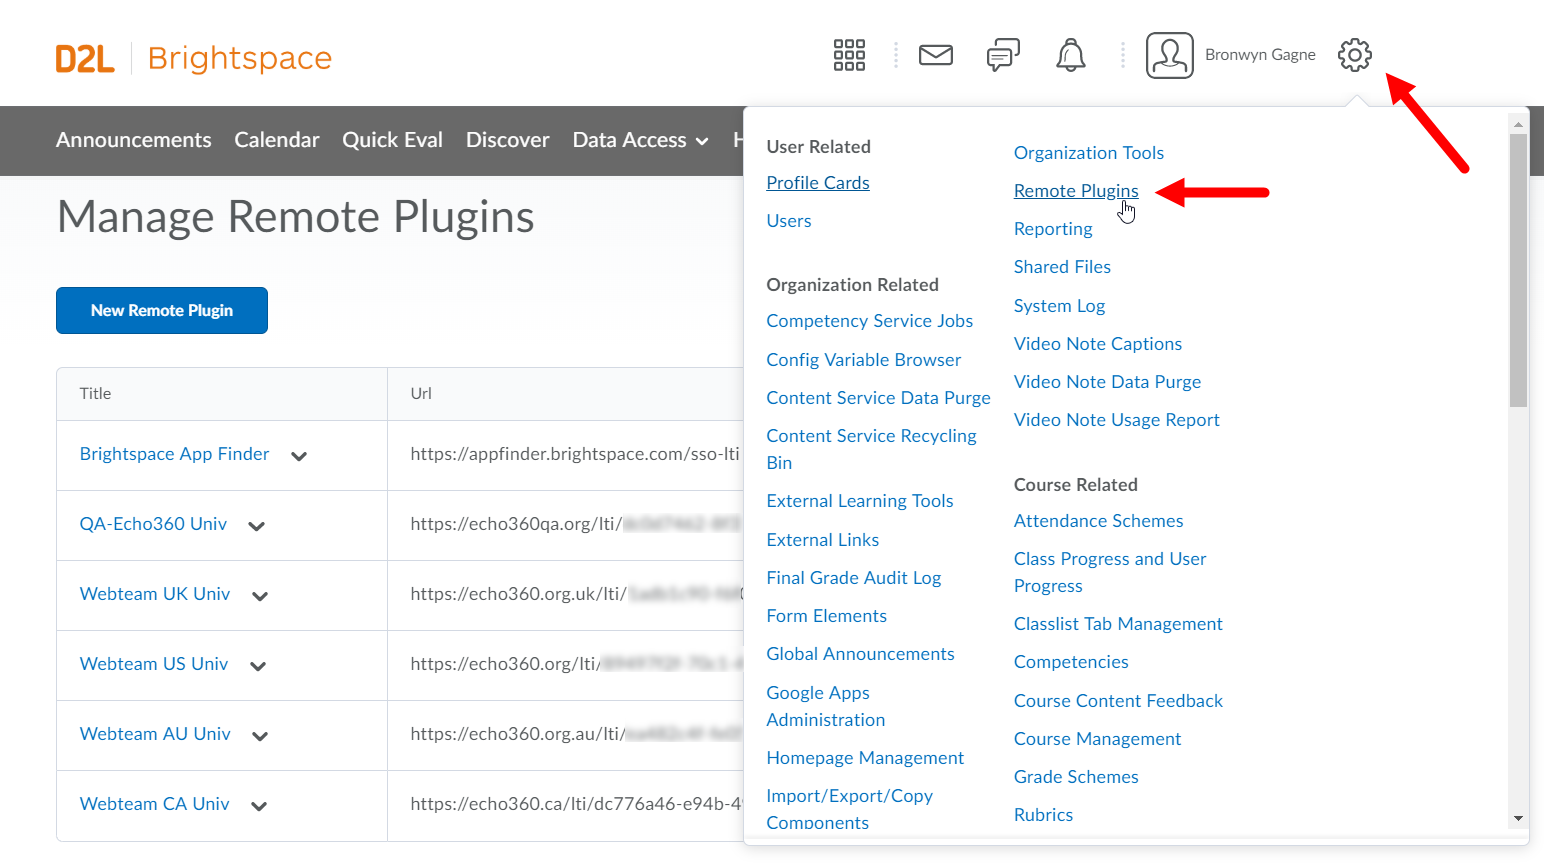Select Remote Plugins in the admin menu

tap(1076, 191)
